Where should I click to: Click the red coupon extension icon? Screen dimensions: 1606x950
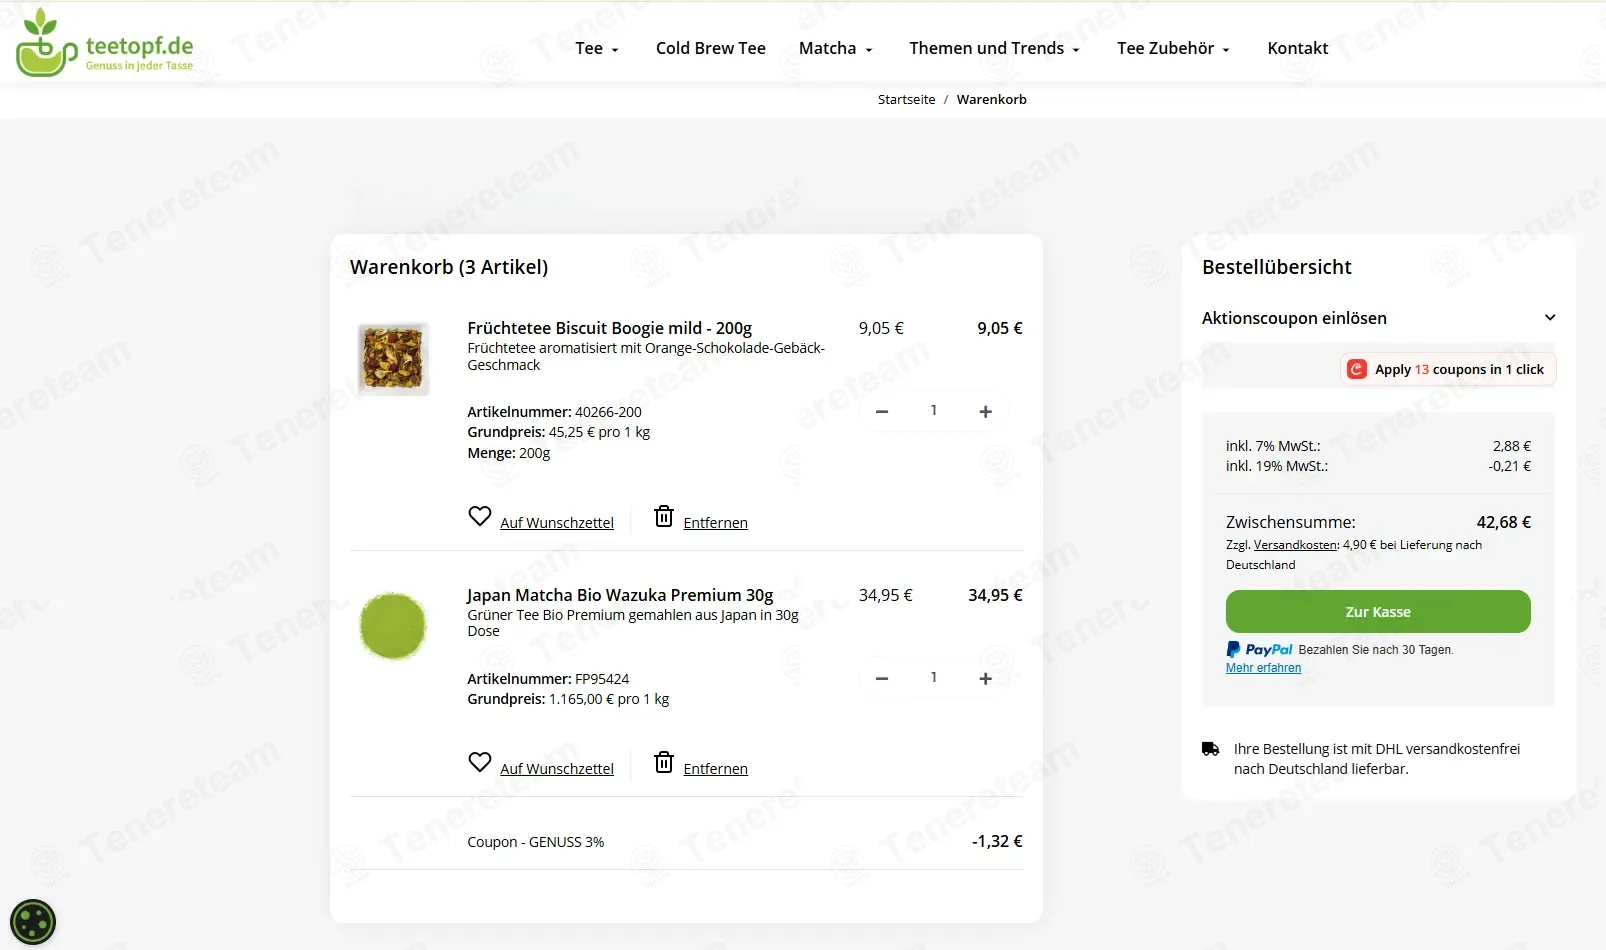[x=1357, y=369]
